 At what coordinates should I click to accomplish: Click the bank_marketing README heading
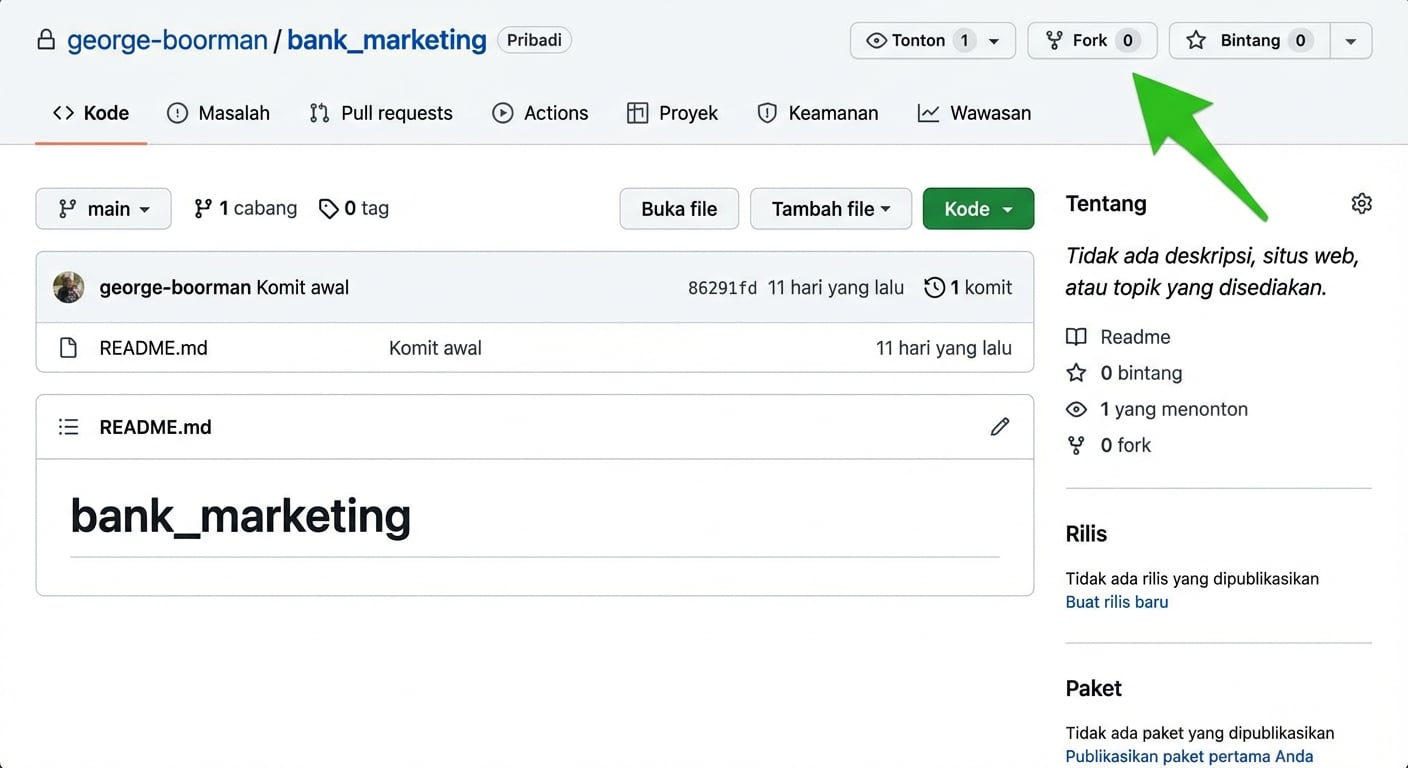tap(241, 516)
